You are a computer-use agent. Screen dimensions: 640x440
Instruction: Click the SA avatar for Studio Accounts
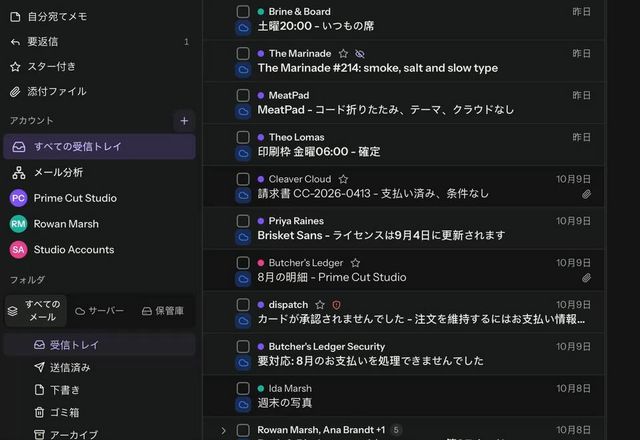coord(18,250)
